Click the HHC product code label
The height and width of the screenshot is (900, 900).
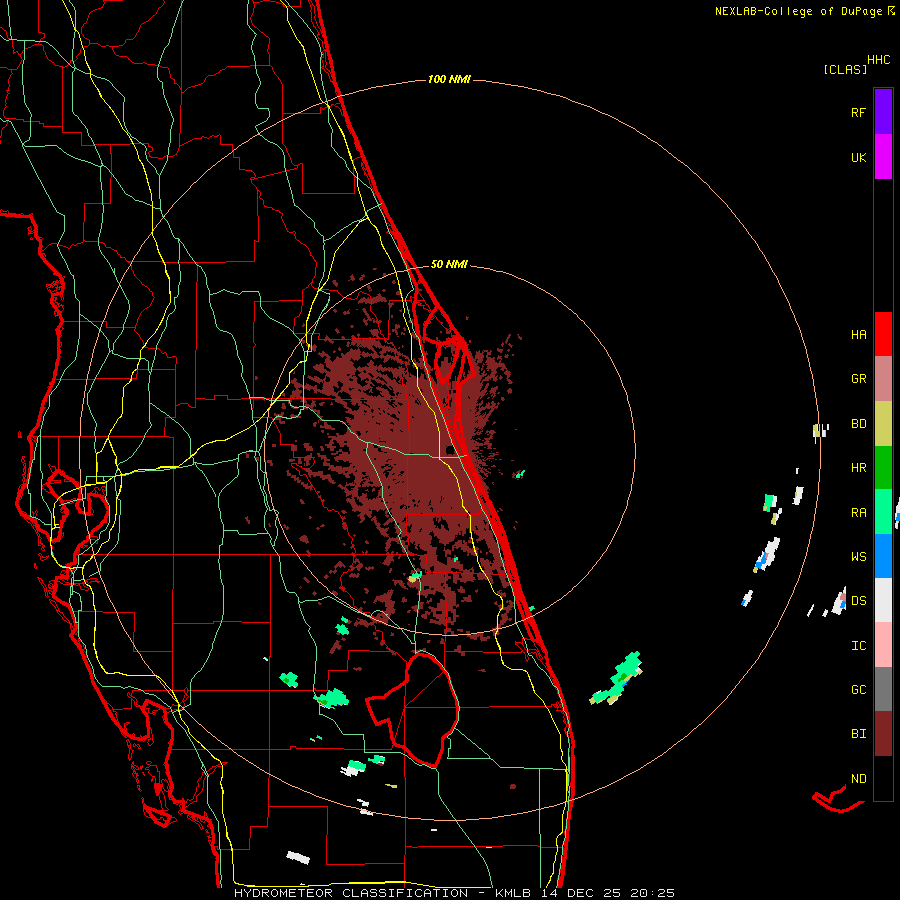pos(879,60)
